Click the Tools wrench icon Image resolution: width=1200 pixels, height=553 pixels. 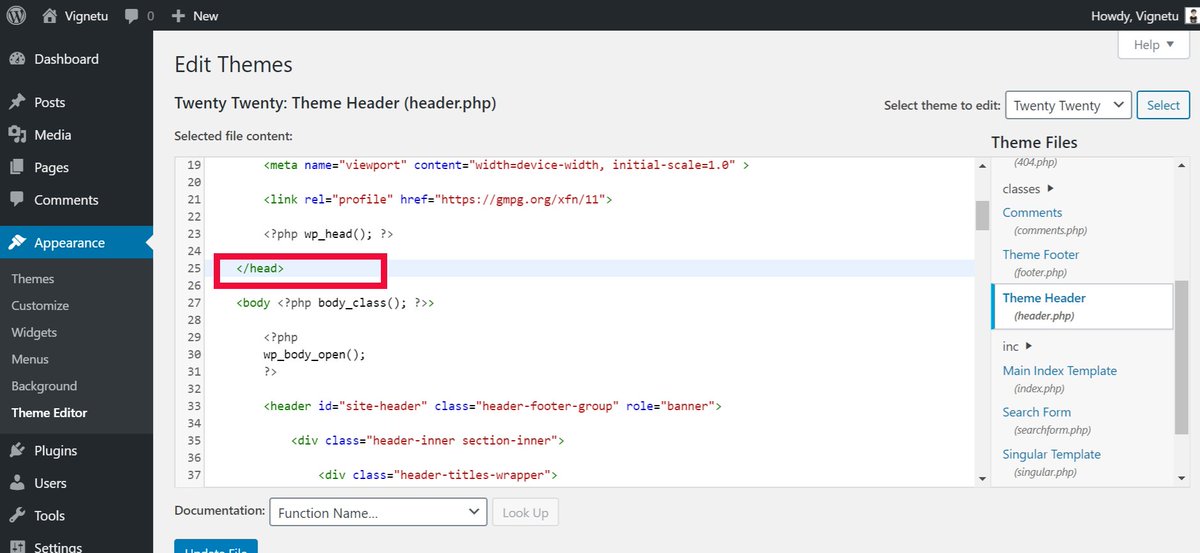tap(17, 516)
